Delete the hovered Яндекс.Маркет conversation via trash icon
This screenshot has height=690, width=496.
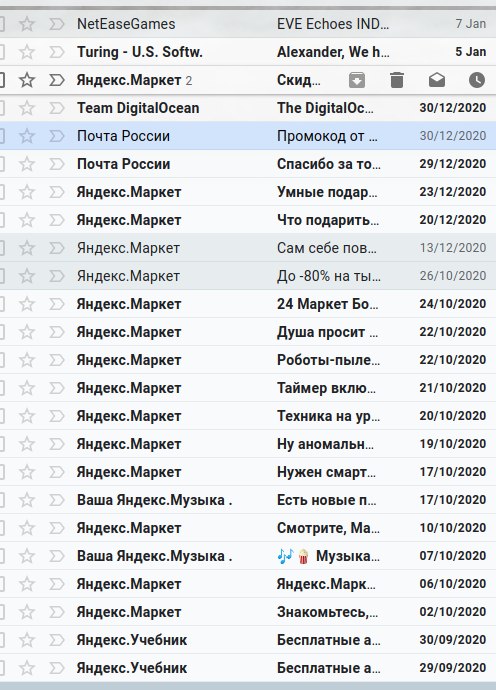click(x=397, y=80)
